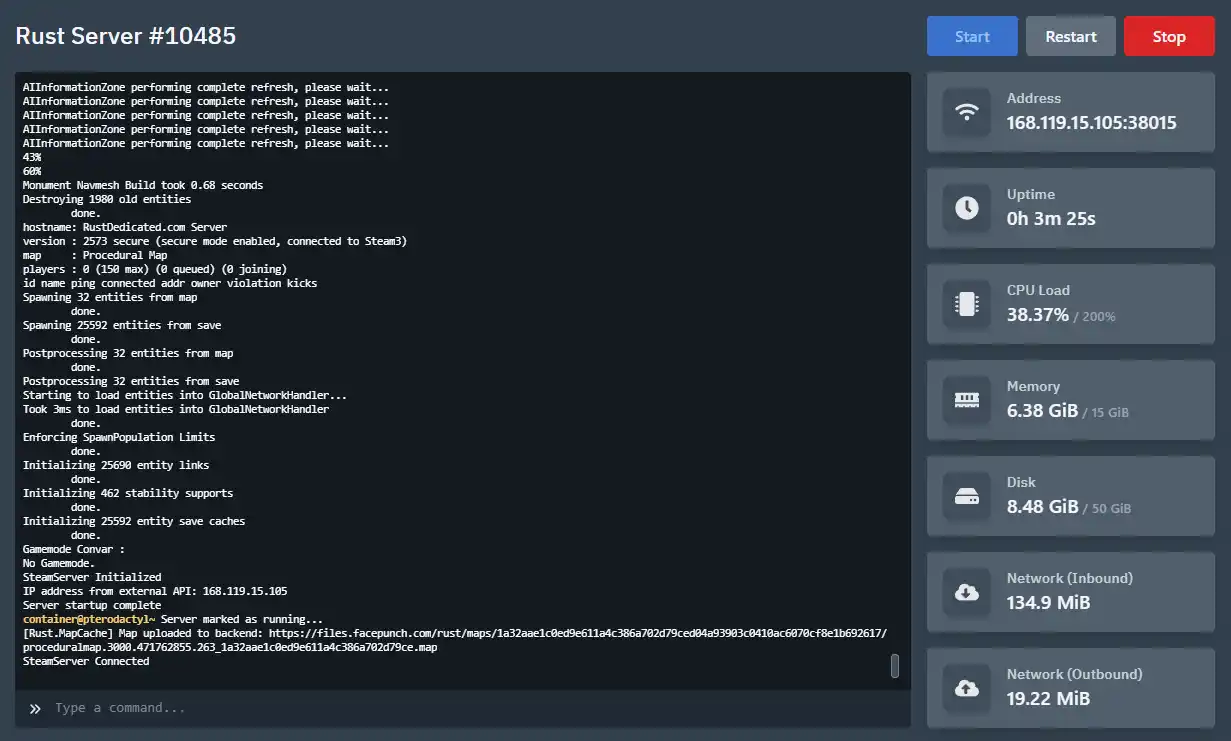
Task: Click the 'Server startup complete' console line
Action: pyautogui.click(x=92, y=605)
